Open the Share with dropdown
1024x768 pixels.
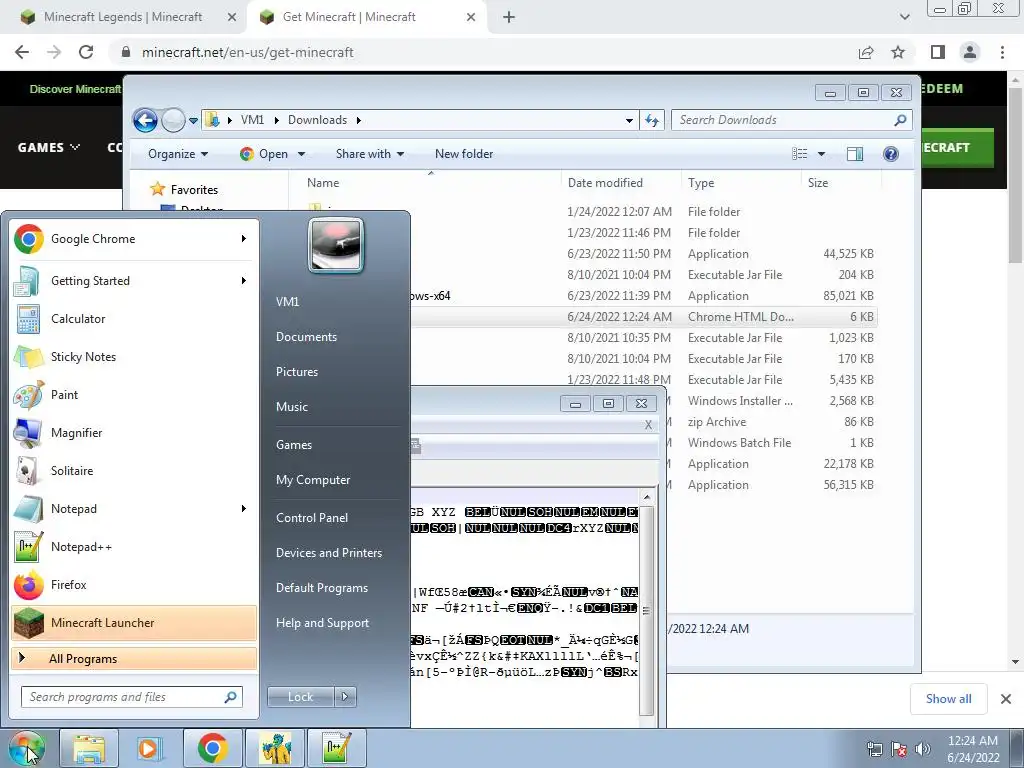click(370, 153)
